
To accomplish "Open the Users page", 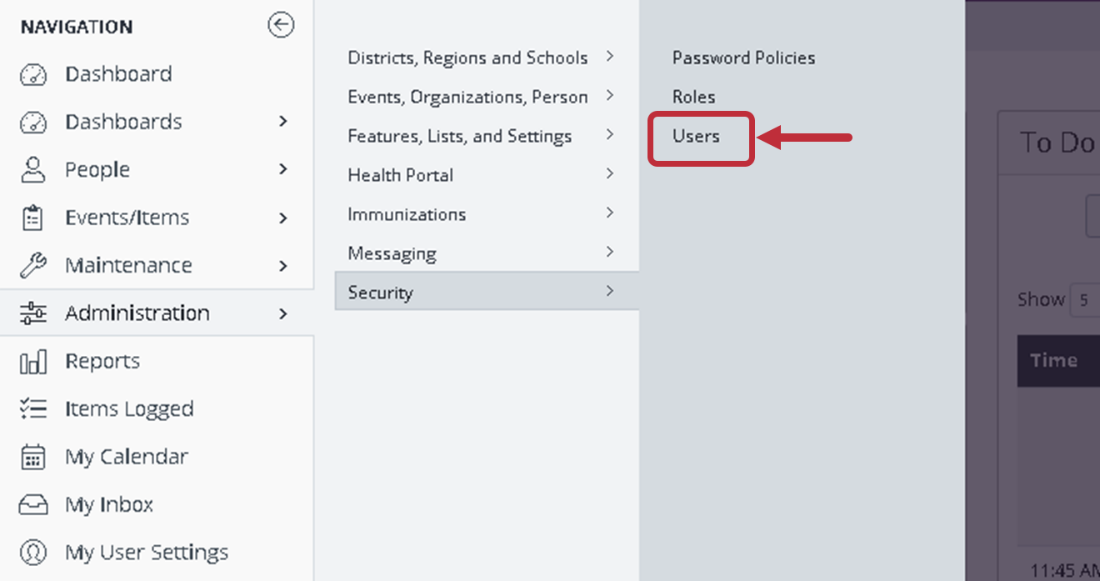I will (696, 136).
